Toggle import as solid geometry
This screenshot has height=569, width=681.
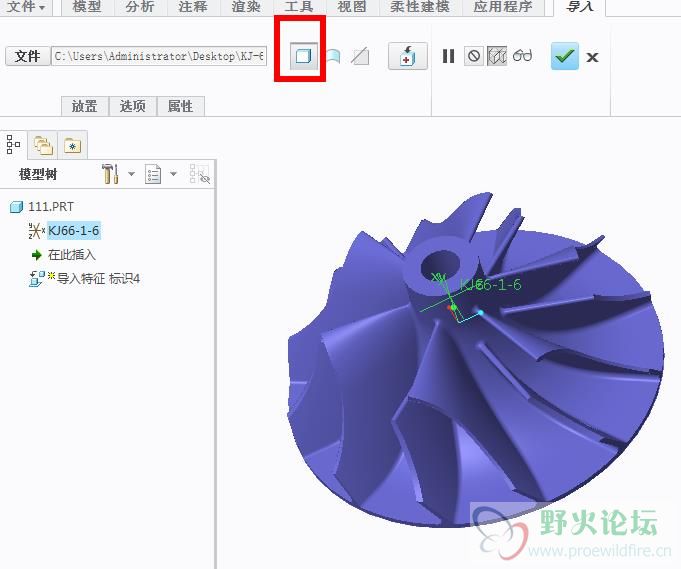tap(304, 56)
